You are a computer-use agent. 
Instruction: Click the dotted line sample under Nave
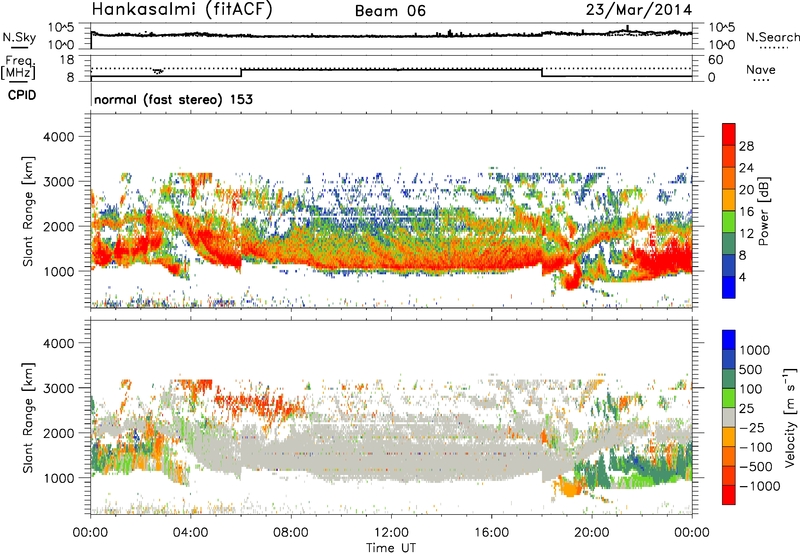tap(762, 81)
